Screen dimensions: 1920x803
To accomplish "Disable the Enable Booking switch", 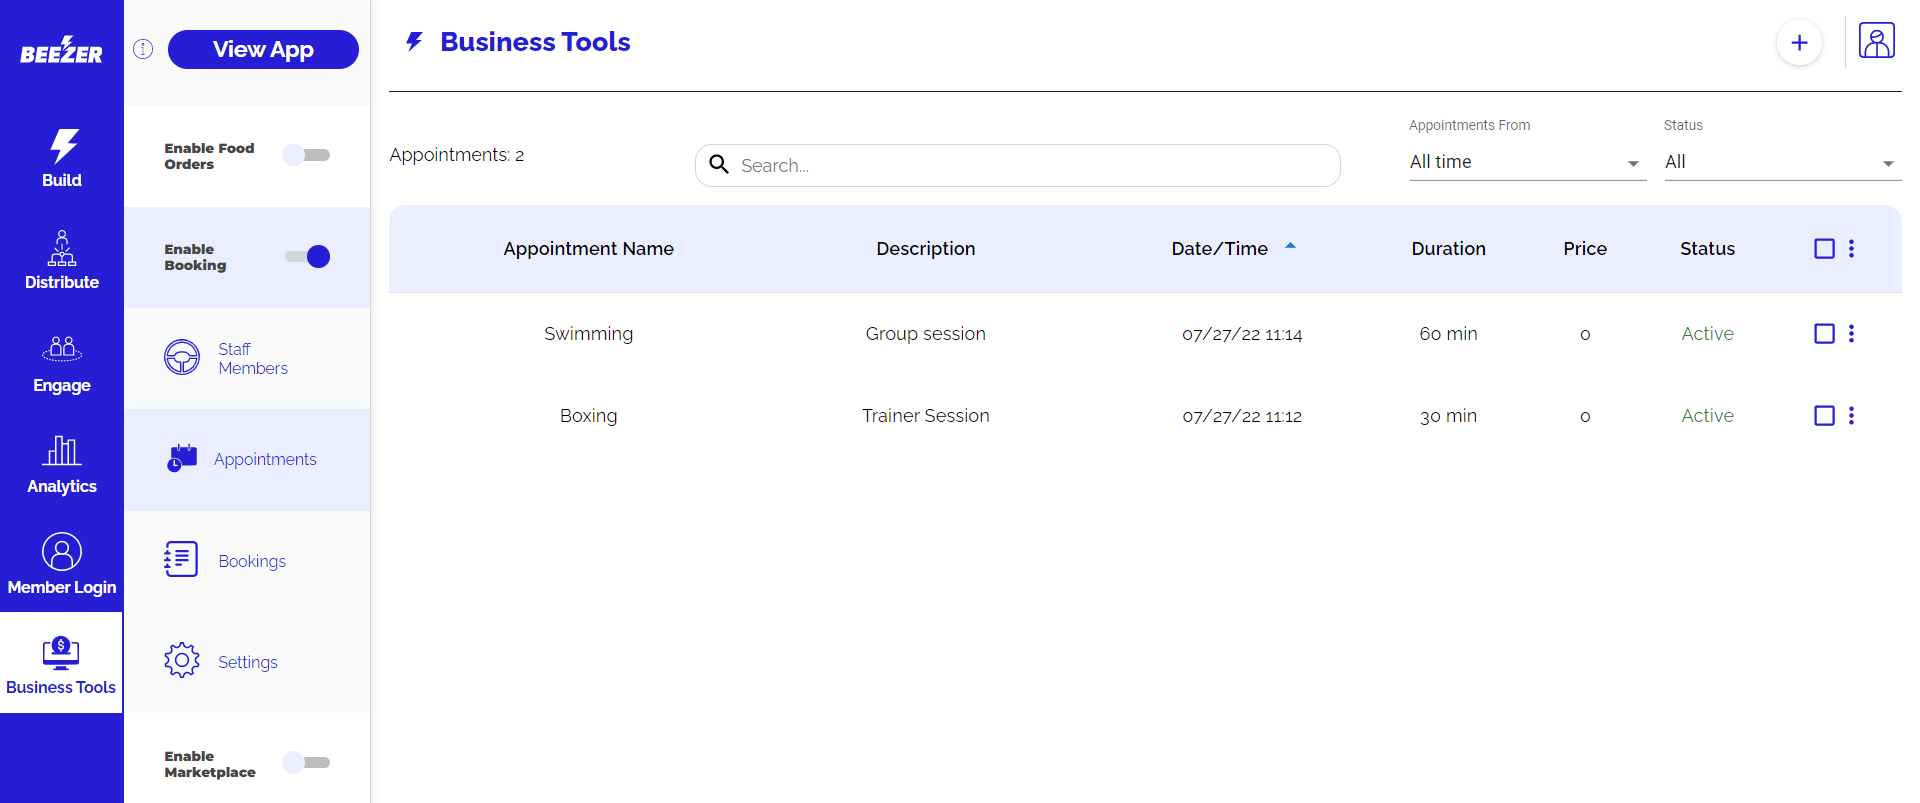I will pyautogui.click(x=308, y=257).
